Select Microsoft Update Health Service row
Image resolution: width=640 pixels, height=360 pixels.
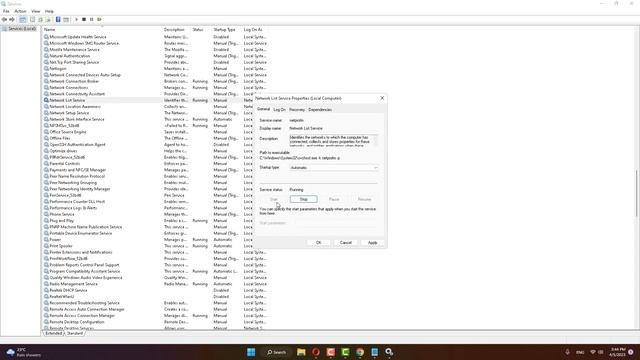155,37
